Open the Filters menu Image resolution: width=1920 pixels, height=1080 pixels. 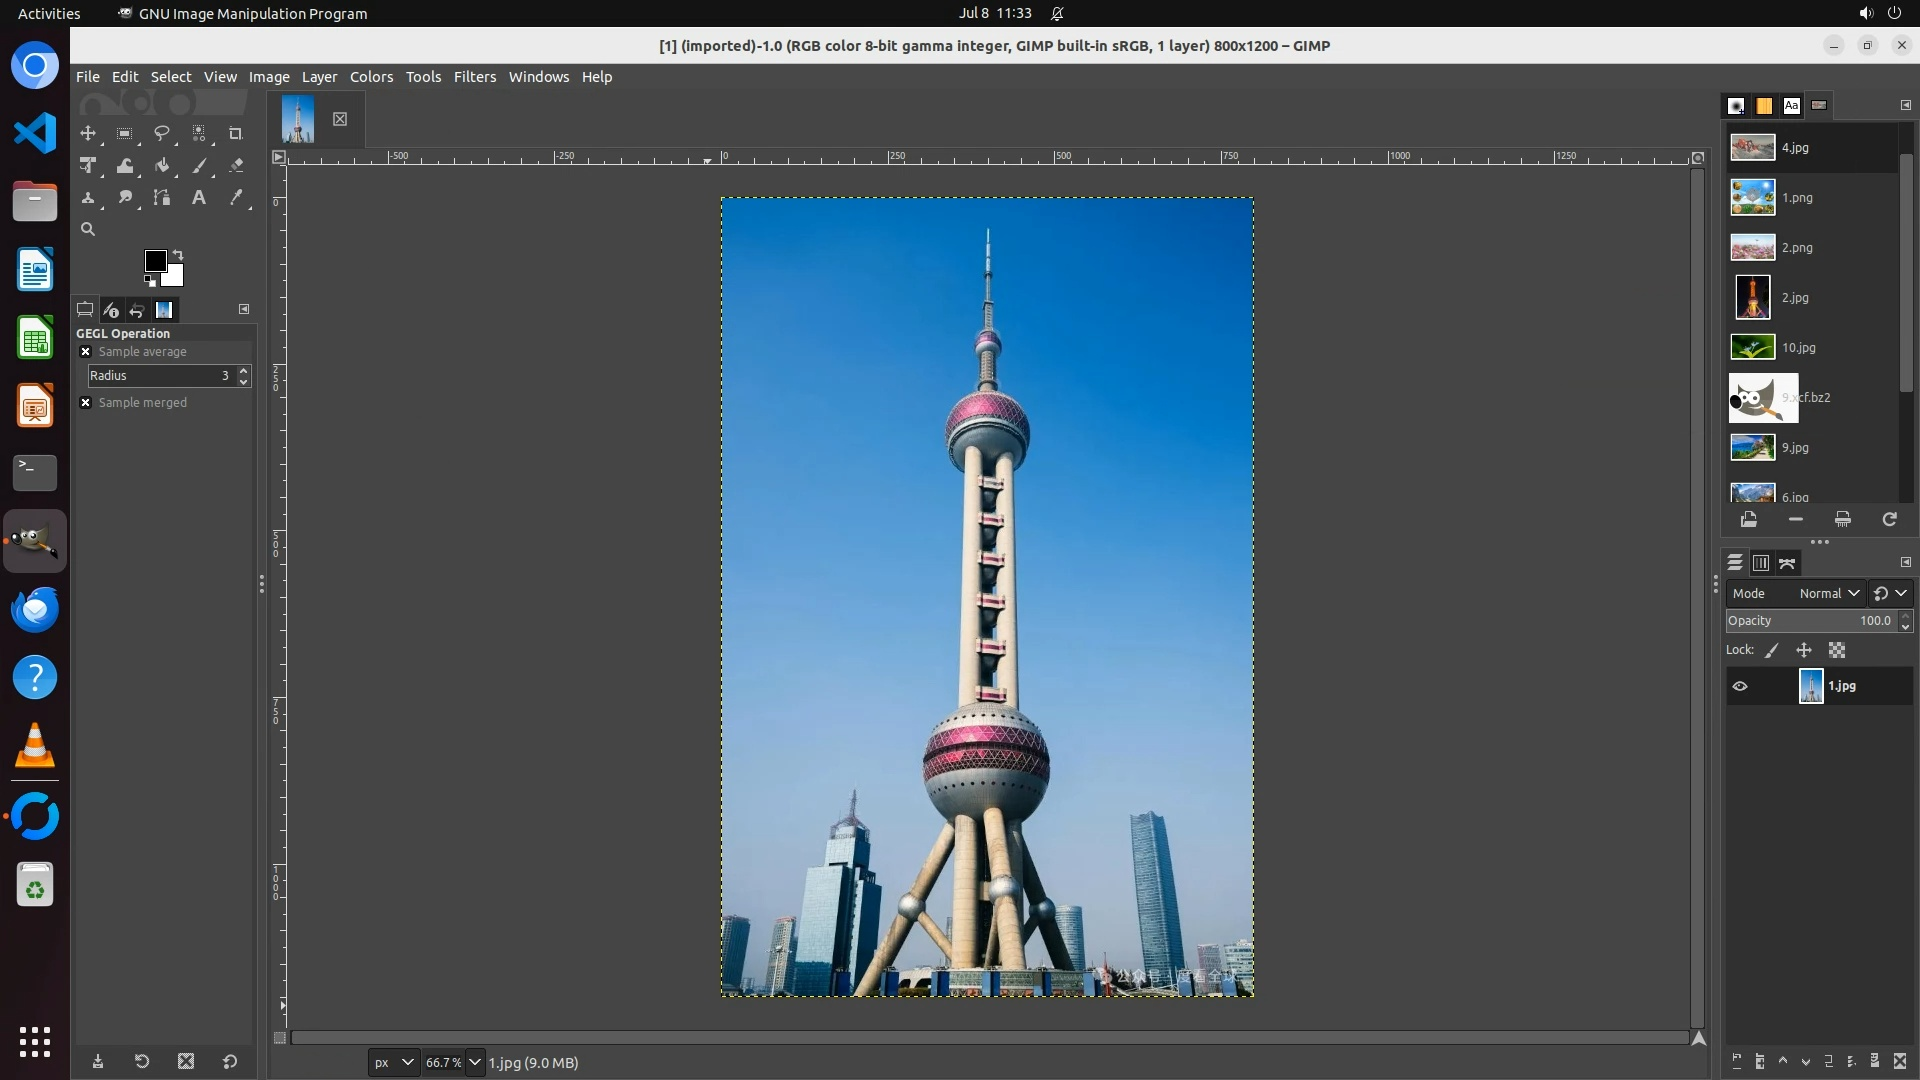pyautogui.click(x=474, y=77)
